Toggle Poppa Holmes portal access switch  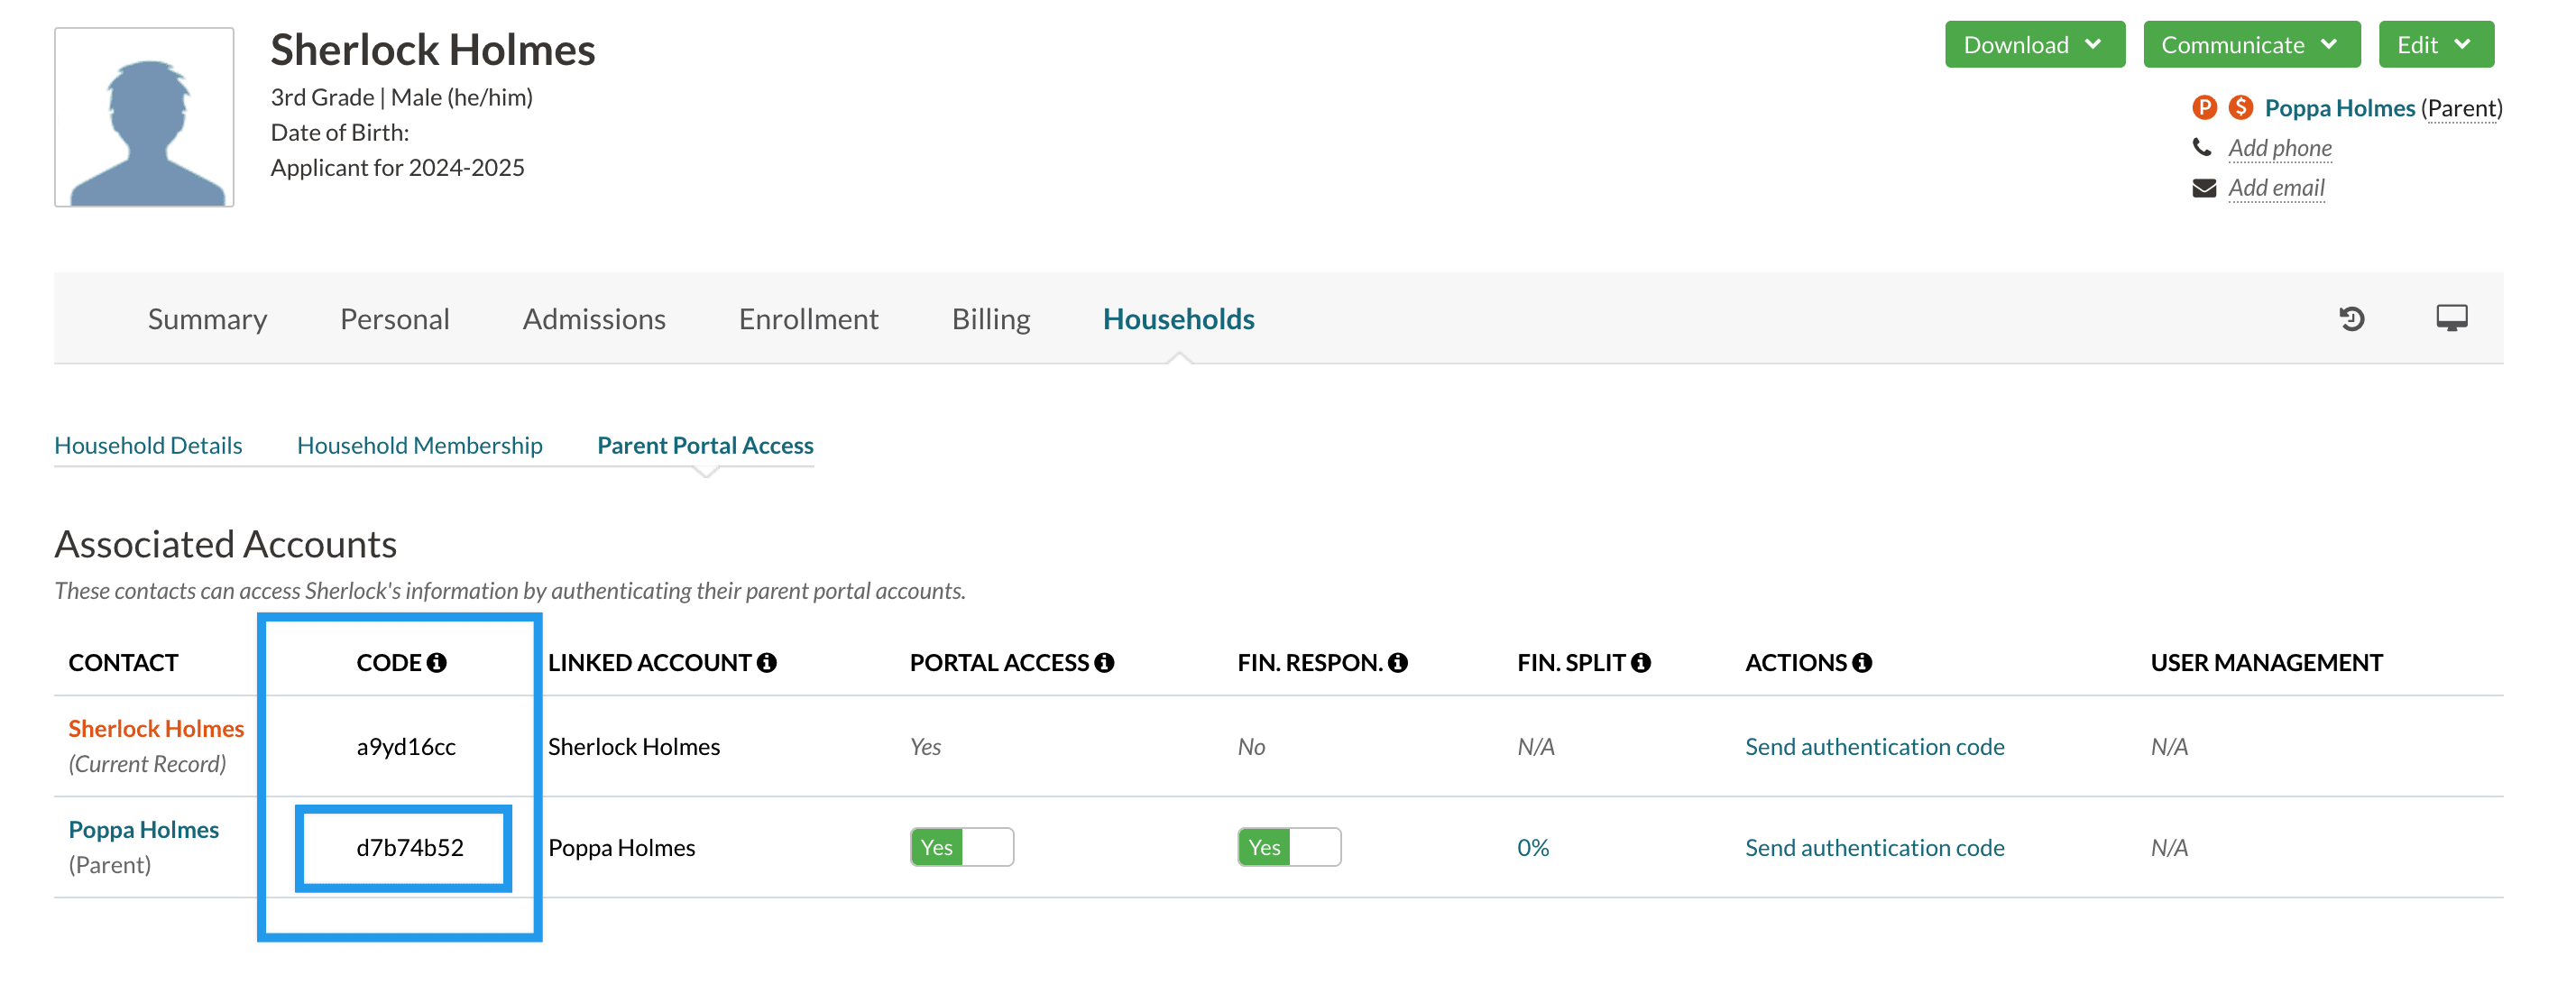961,848
